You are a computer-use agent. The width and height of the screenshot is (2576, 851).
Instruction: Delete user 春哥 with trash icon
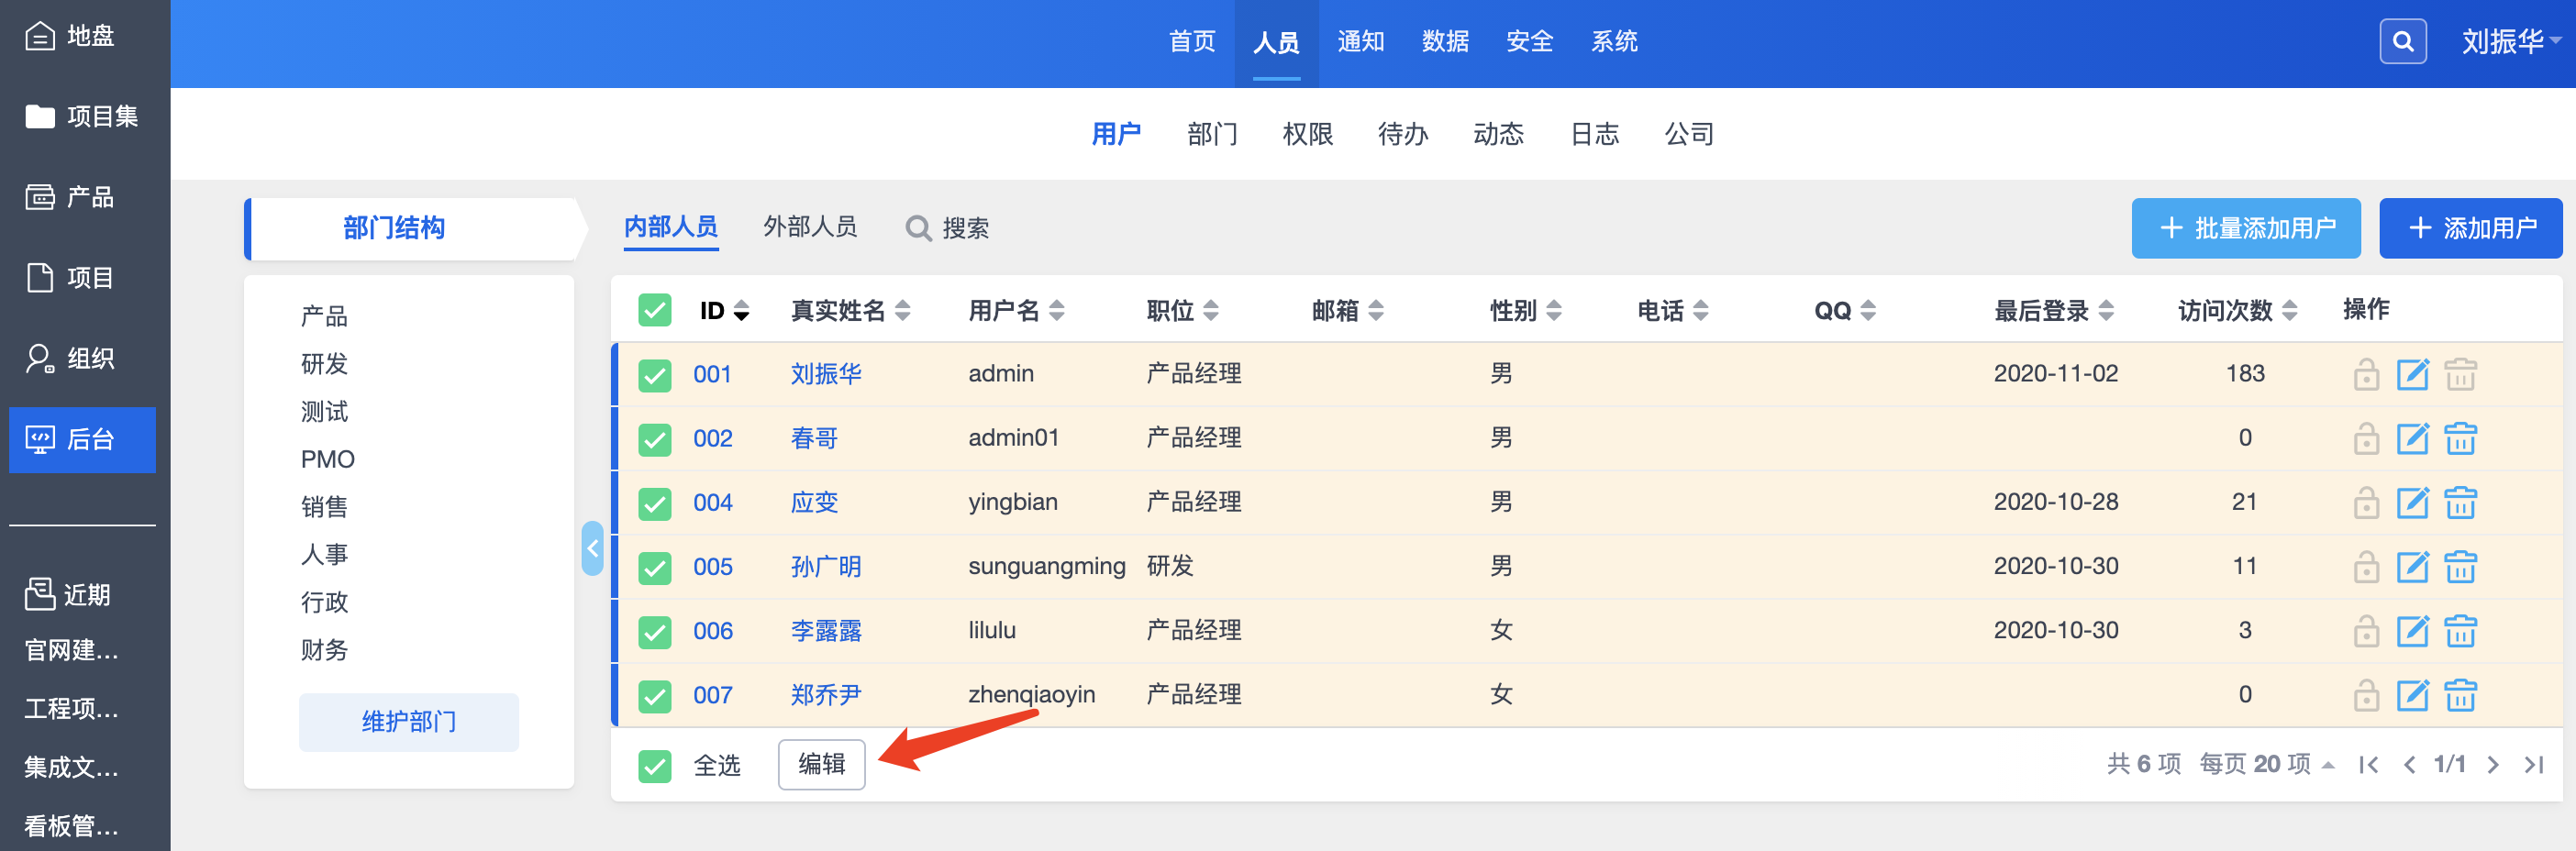tap(2460, 439)
